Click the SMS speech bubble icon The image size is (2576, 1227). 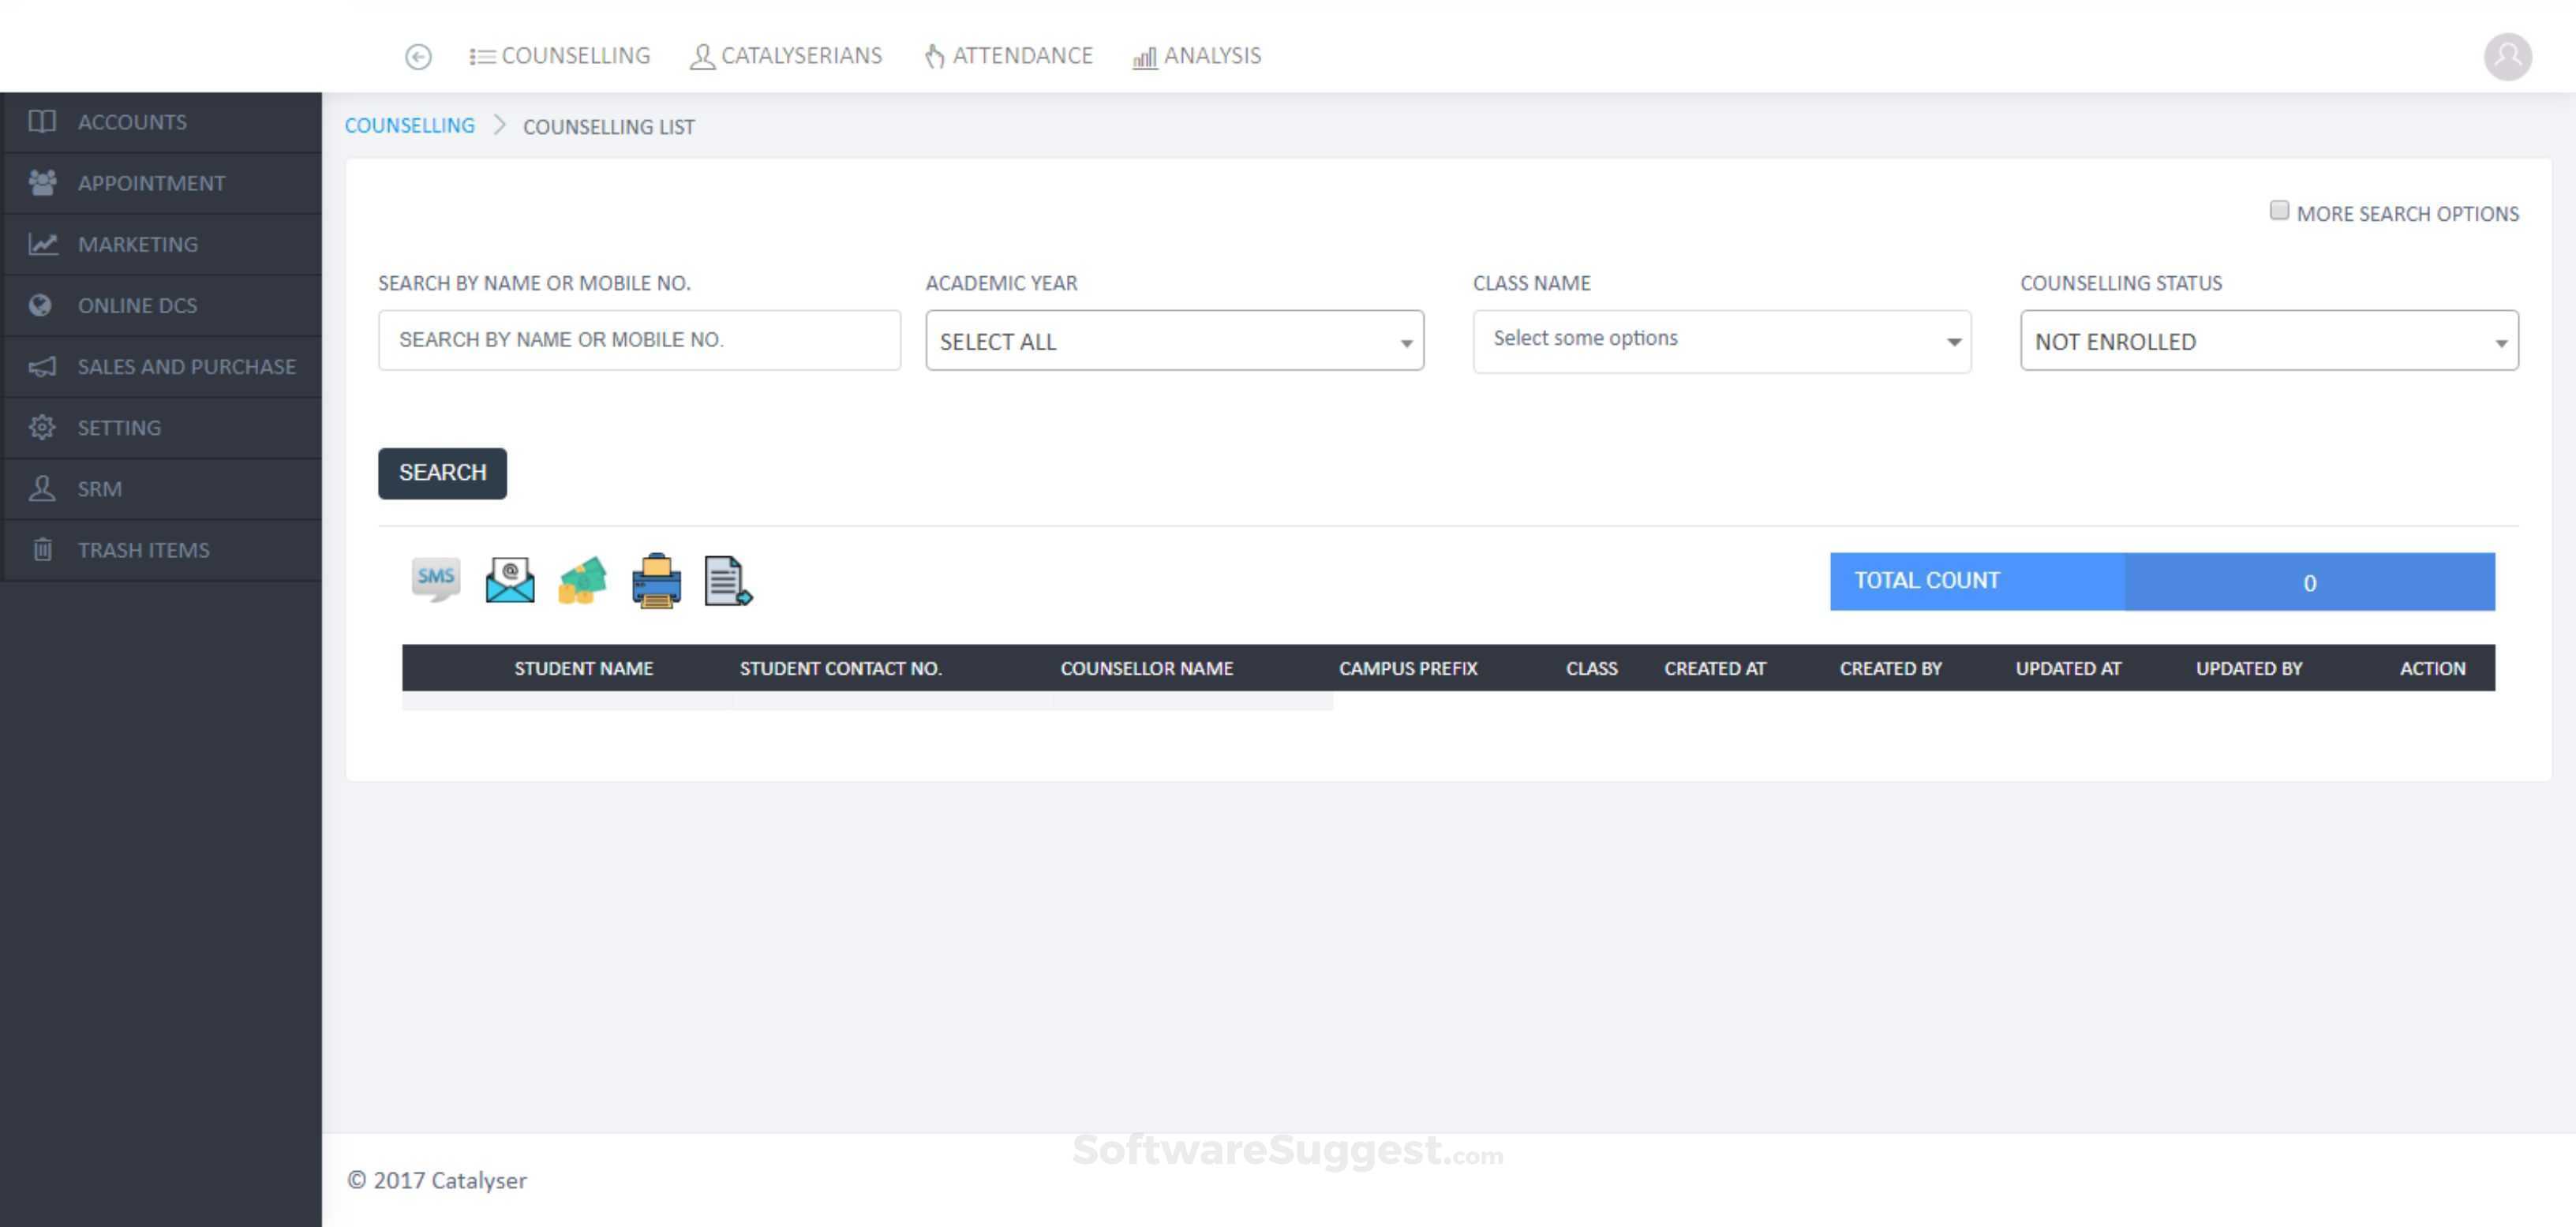pyautogui.click(x=435, y=580)
